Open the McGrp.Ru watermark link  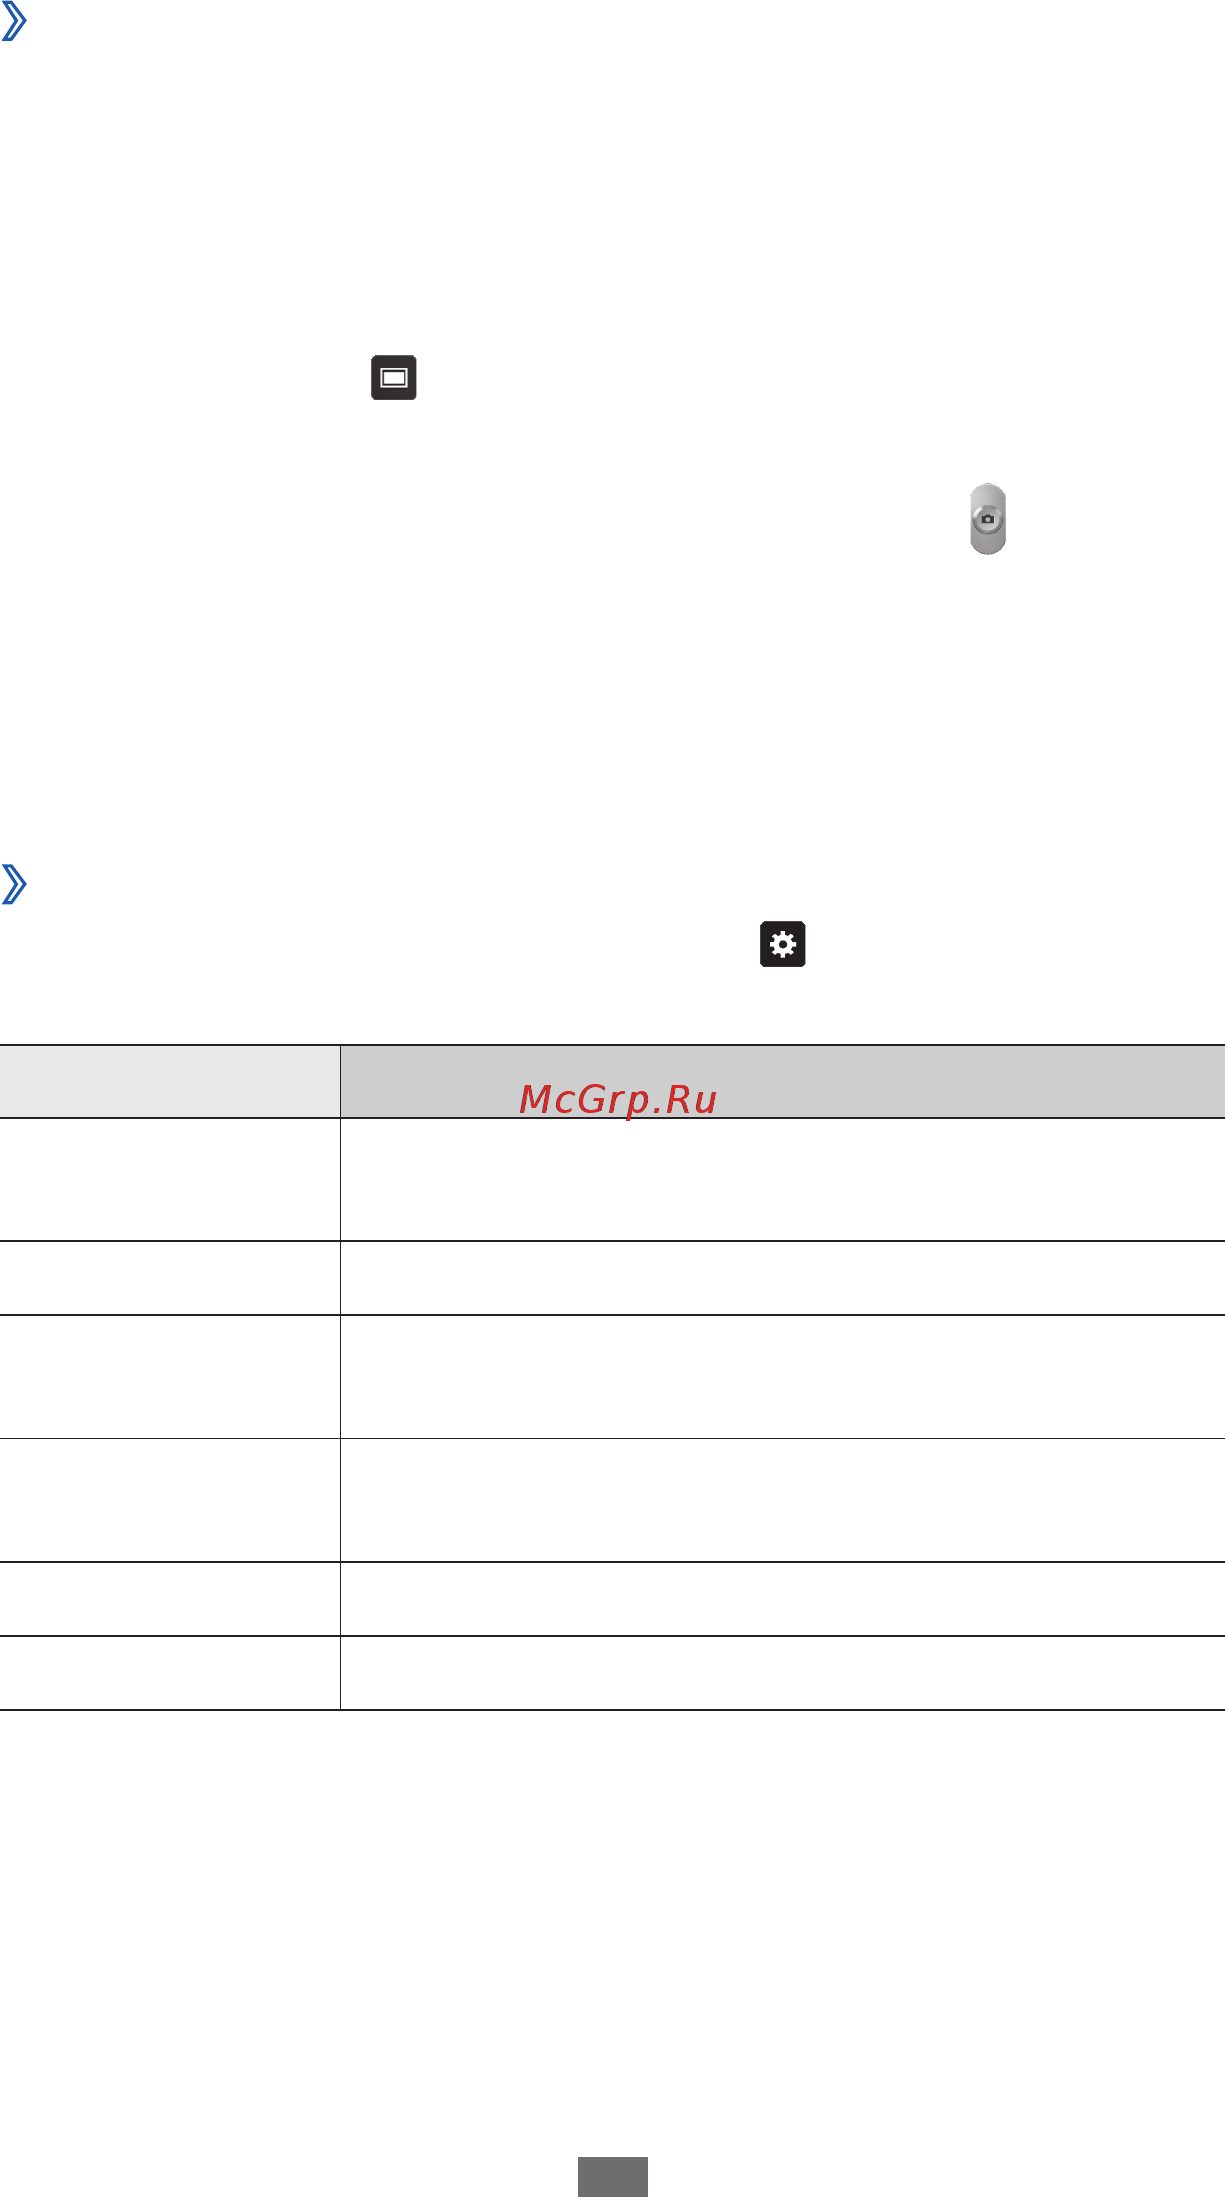coord(618,1099)
